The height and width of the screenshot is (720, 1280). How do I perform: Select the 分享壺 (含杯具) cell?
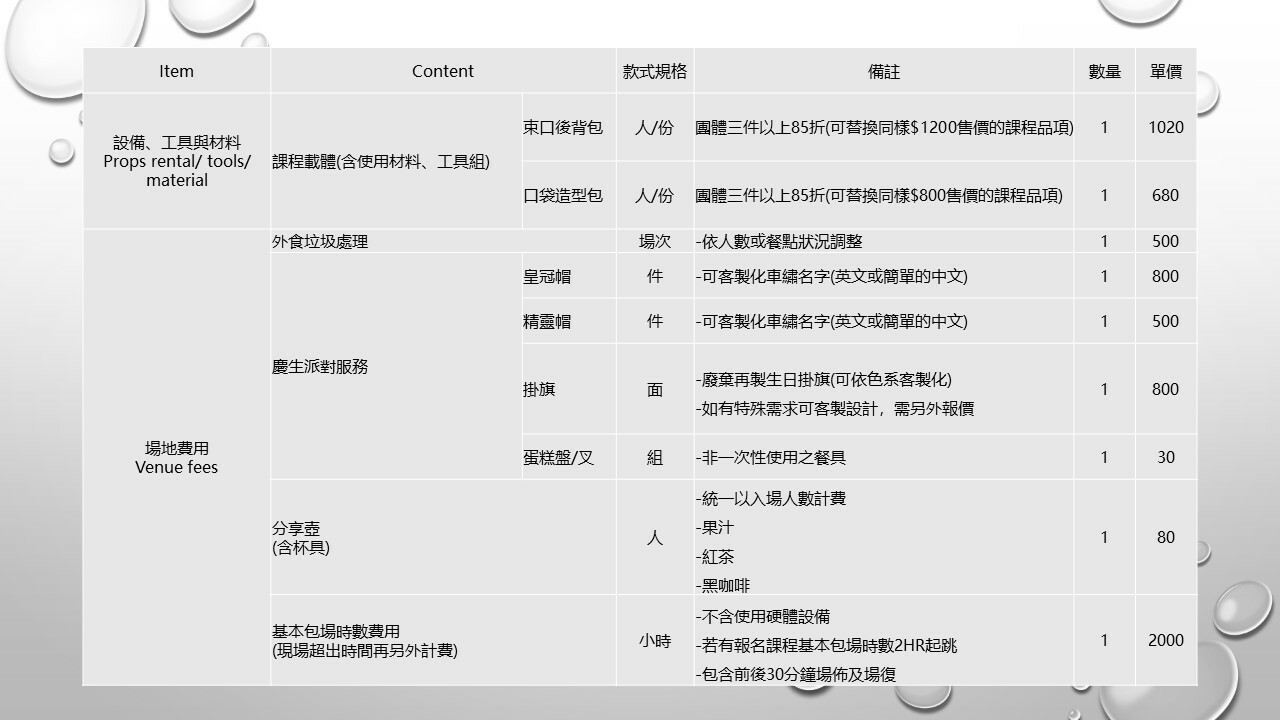tap(301, 537)
